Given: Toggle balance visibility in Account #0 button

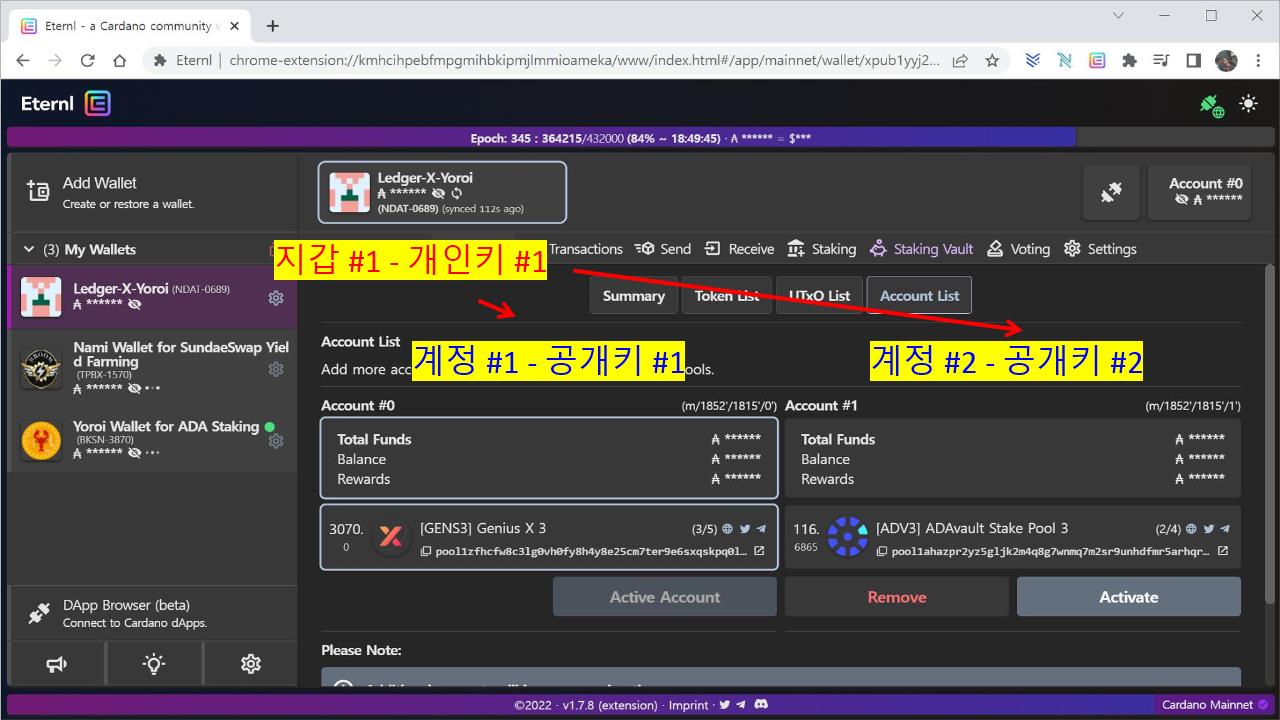Looking at the screenshot, I should tap(1182, 199).
